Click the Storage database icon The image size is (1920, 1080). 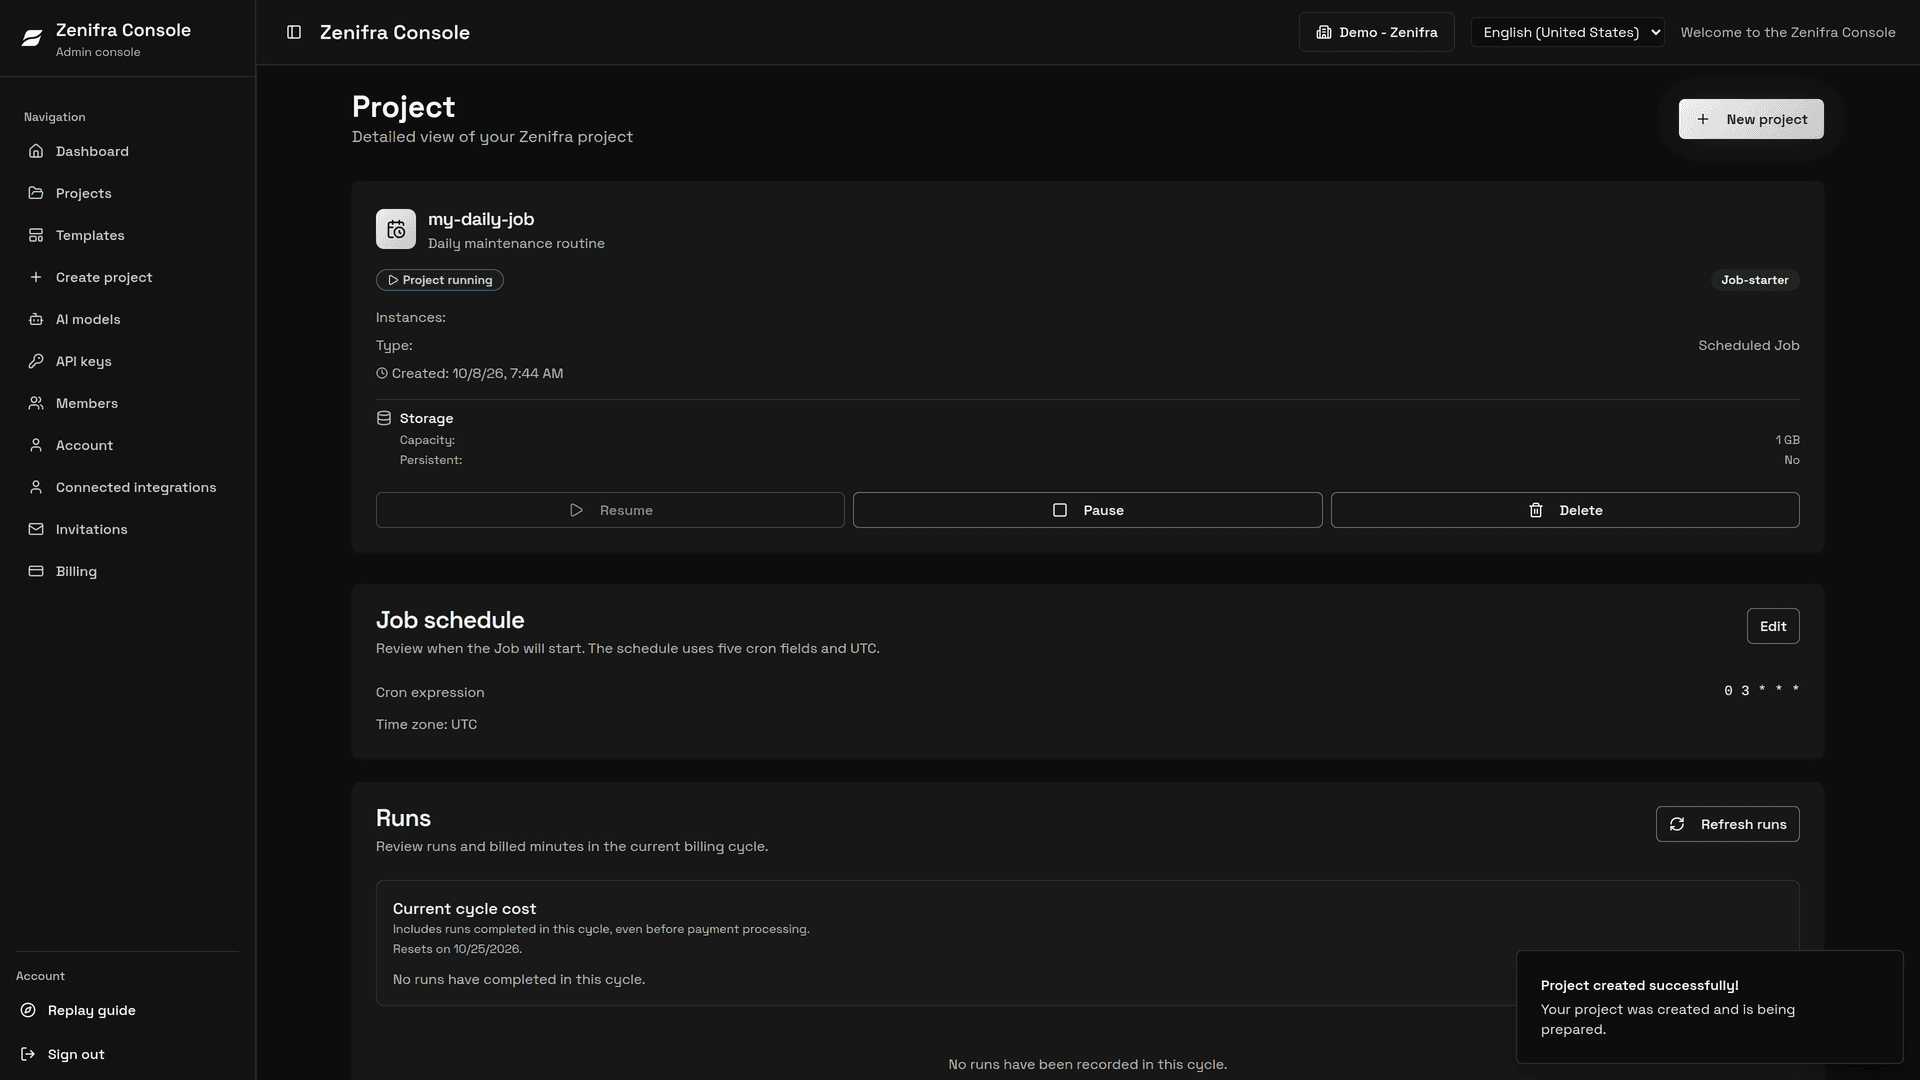pyautogui.click(x=384, y=418)
